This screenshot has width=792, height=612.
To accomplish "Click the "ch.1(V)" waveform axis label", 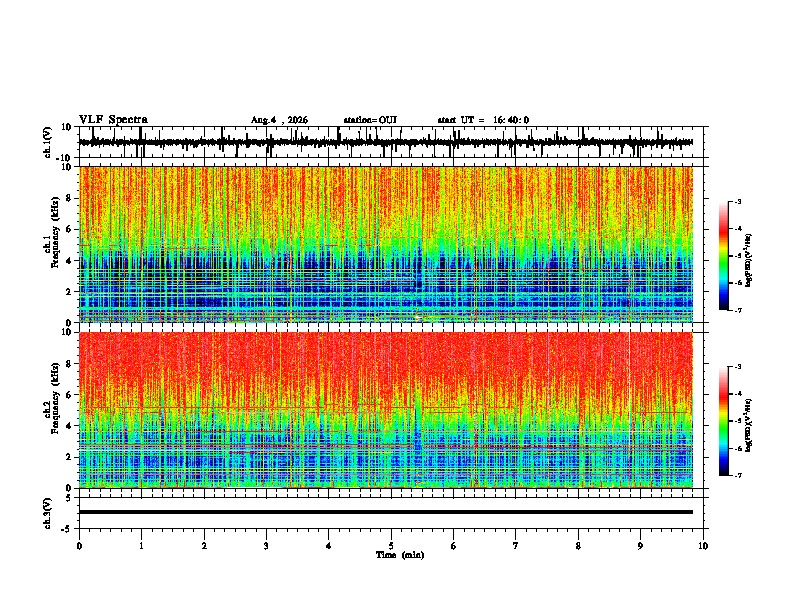I will click(x=48, y=142).
